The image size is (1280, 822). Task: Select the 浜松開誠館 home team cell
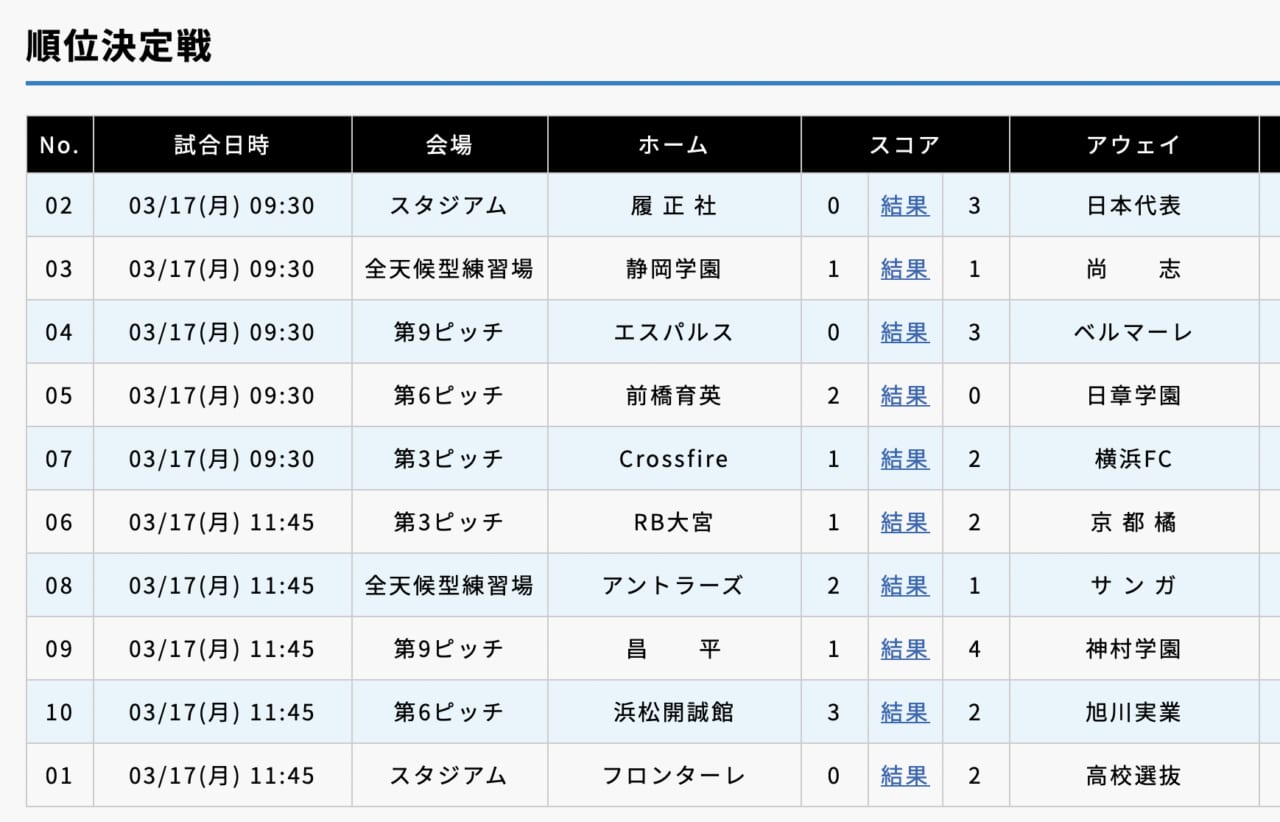[674, 712]
